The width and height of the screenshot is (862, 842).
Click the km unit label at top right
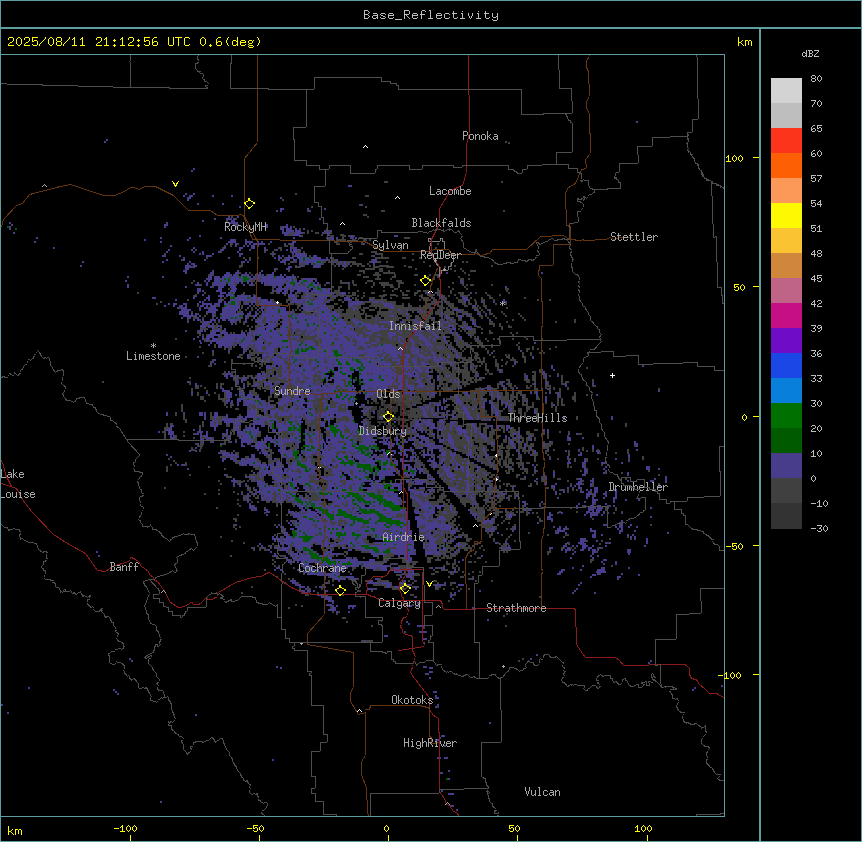pos(745,42)
